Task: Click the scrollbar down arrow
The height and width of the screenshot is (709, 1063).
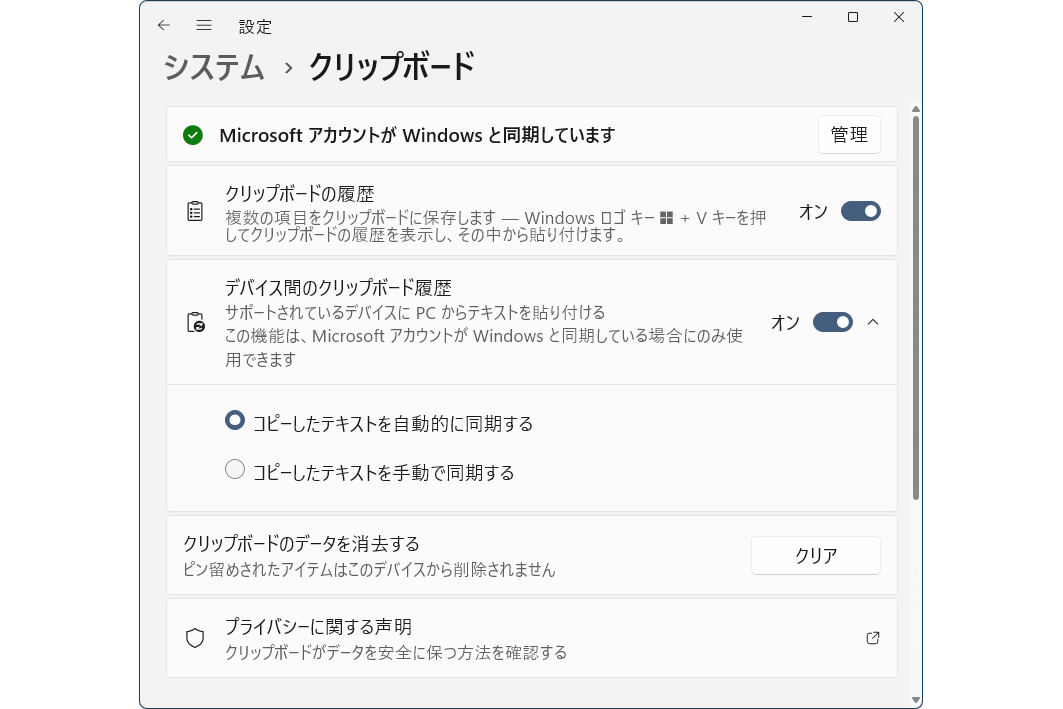Action: tap(916, 699)
